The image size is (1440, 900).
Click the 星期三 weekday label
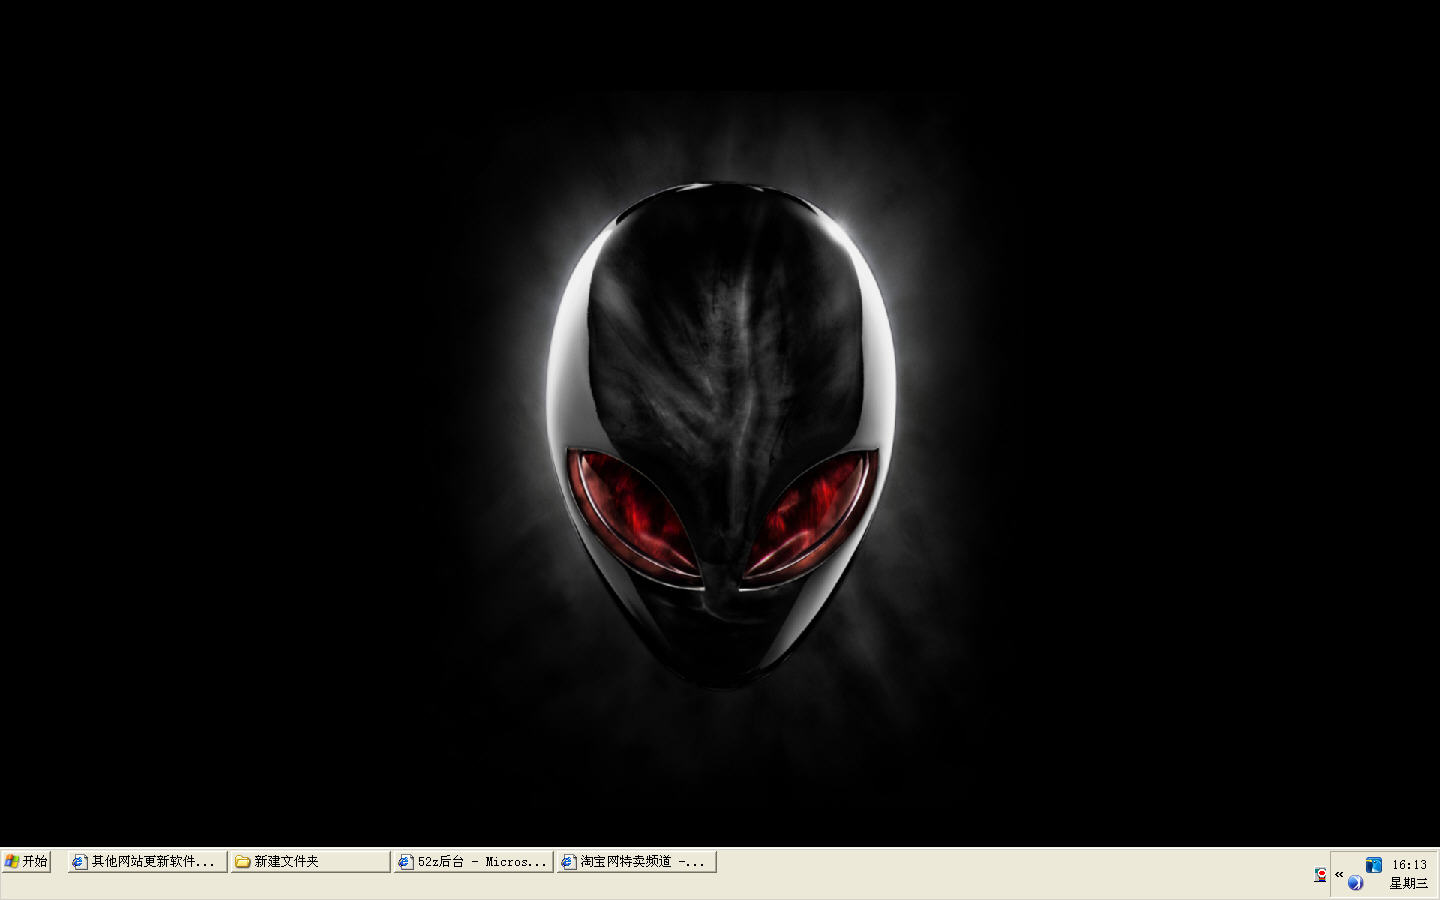coord(1409,883)
